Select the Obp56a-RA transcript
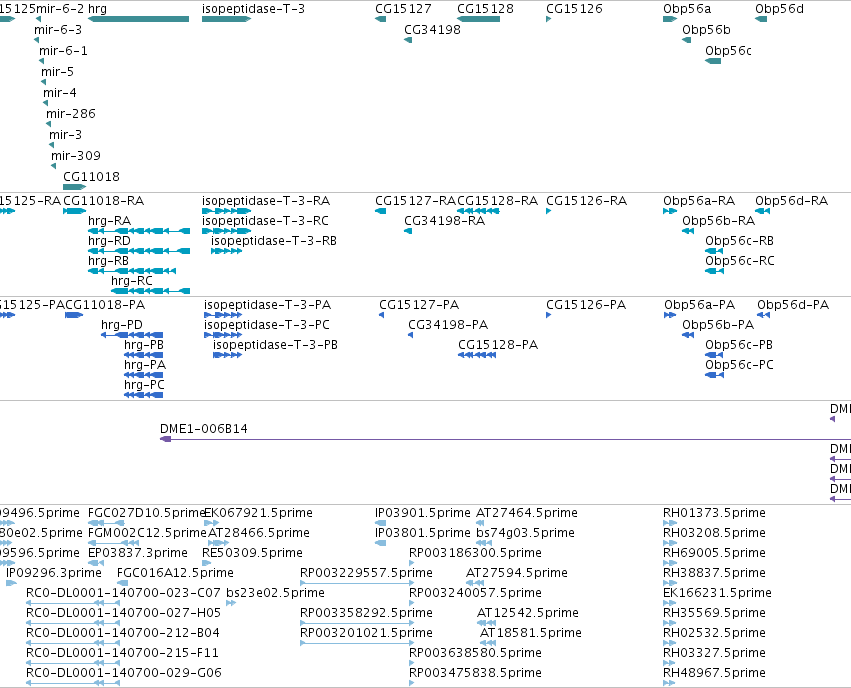 click(670, 211)
